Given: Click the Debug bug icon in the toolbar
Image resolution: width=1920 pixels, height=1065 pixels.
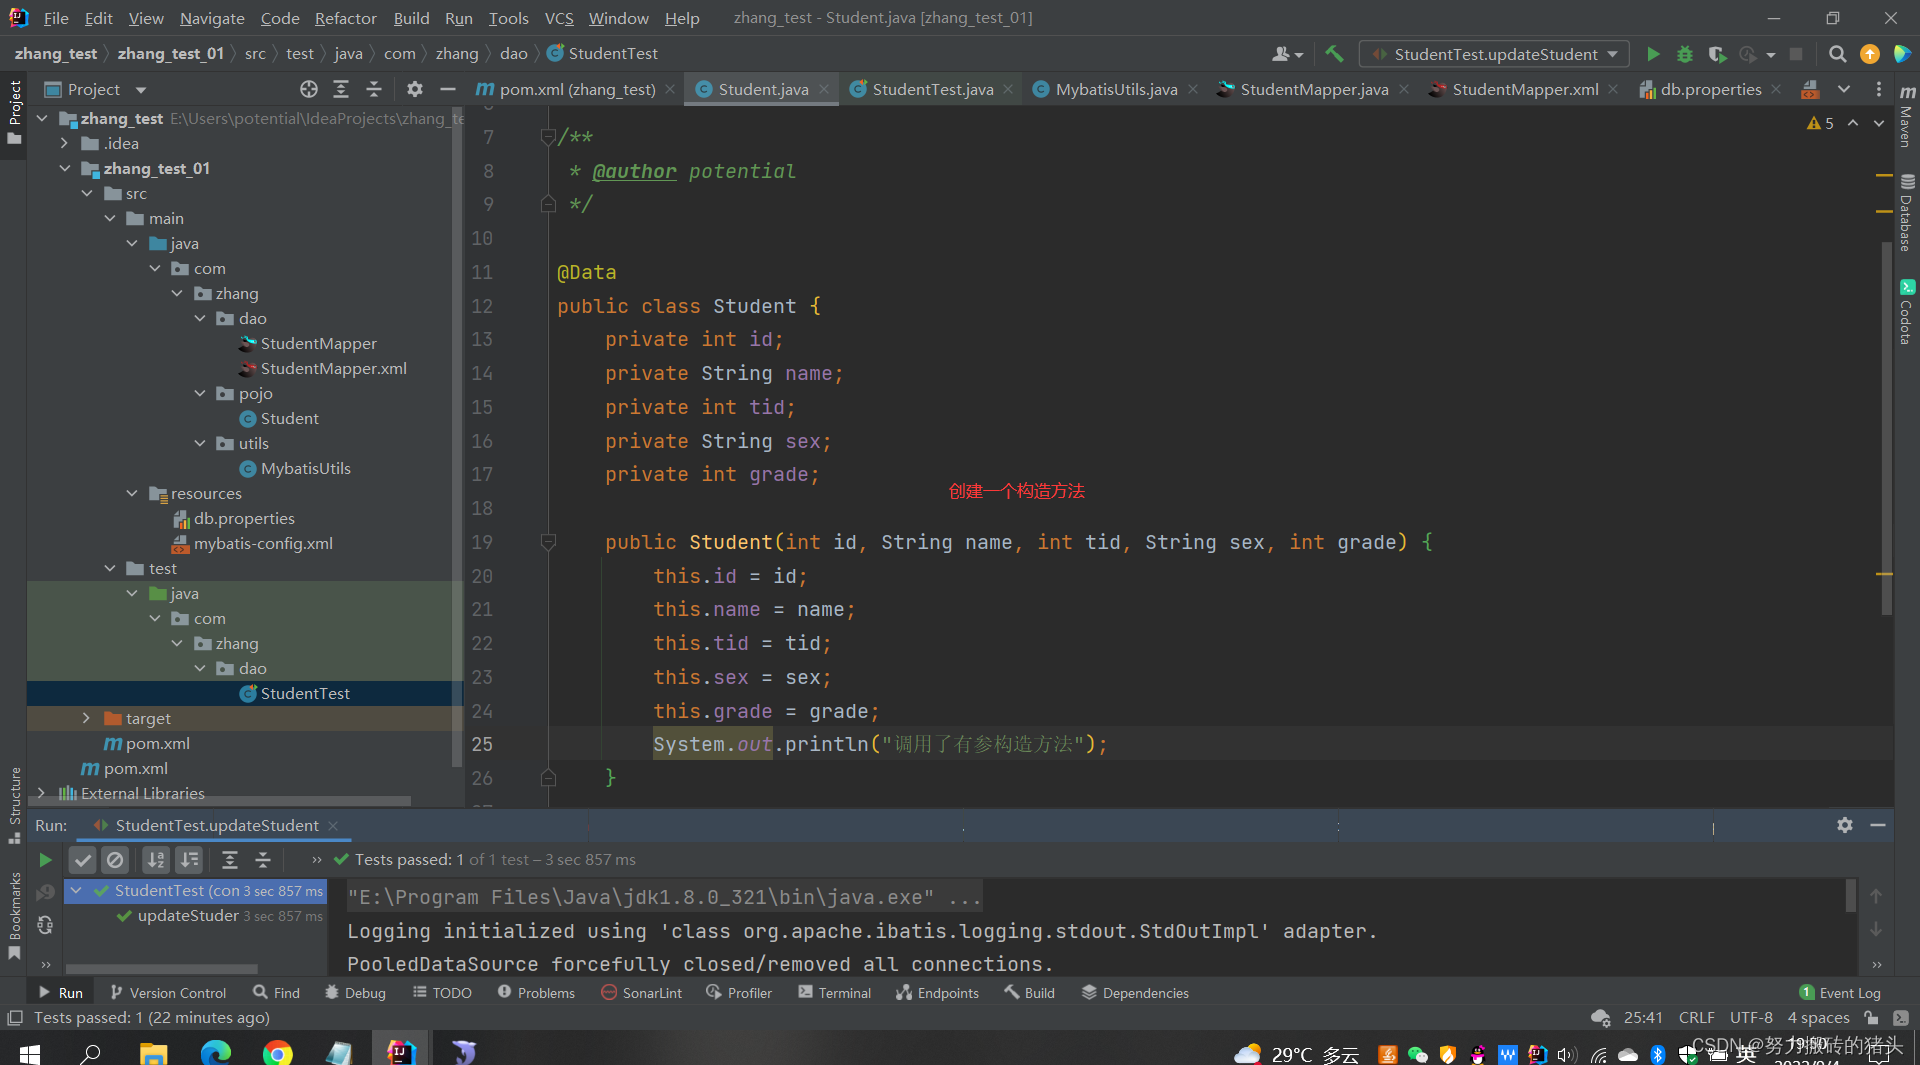Looking at the screenshot, I should click(x=1685, y=54).
